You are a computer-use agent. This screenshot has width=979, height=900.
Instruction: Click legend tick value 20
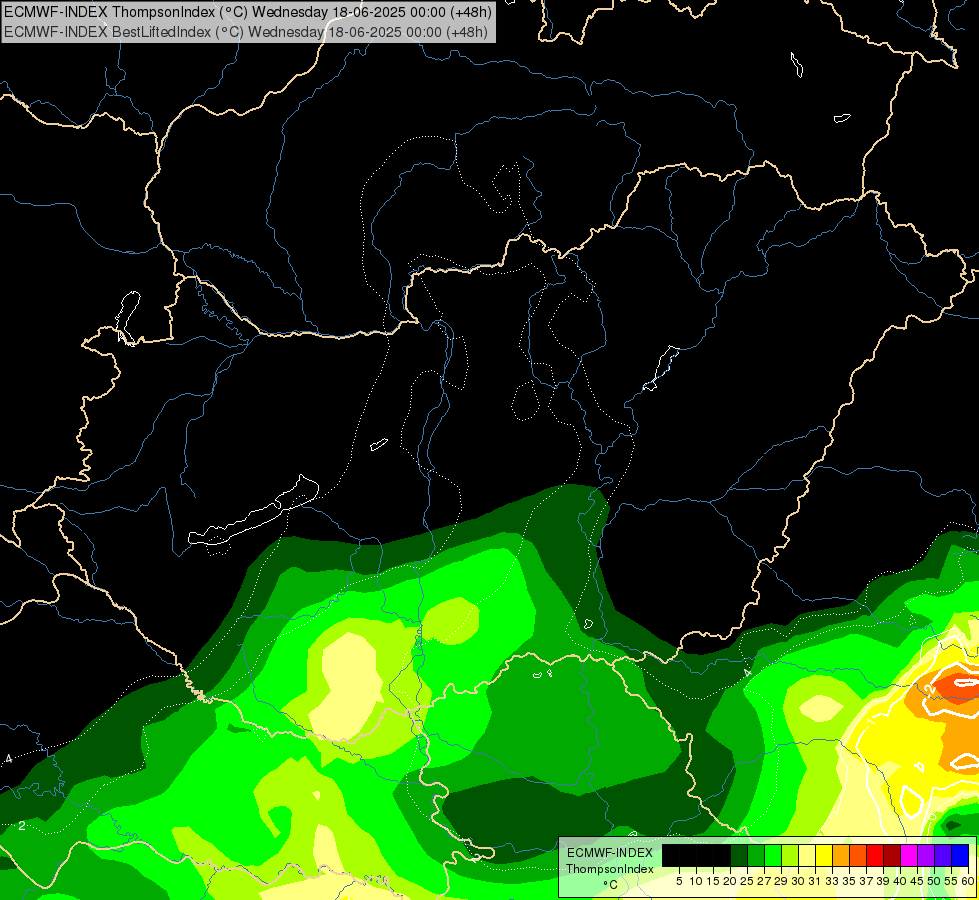tap(730, 881)
